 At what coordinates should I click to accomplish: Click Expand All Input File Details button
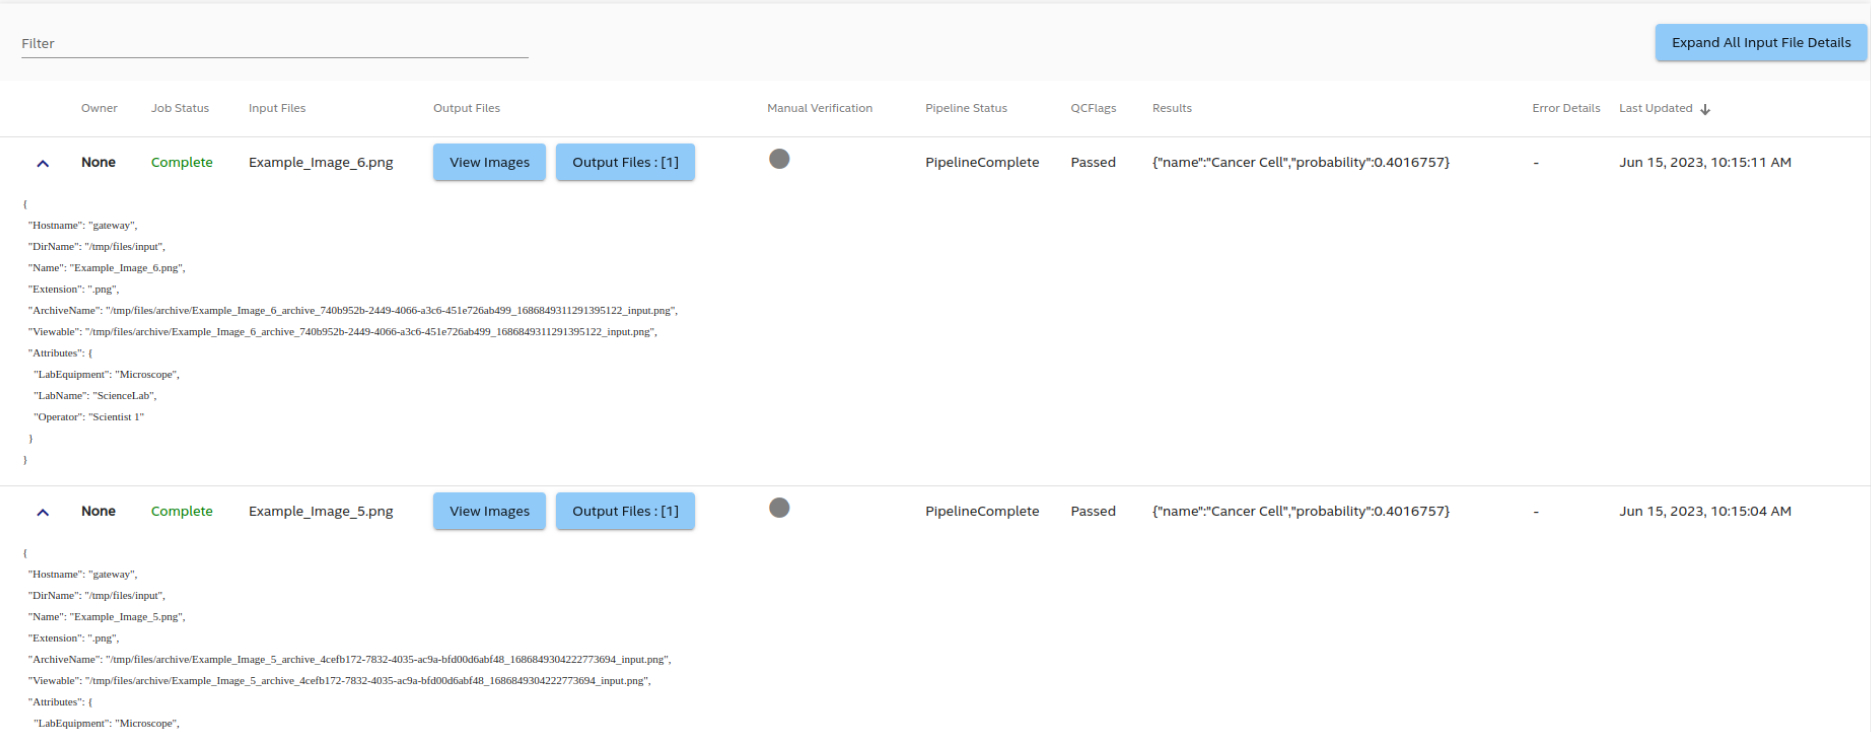(x=1760, y=43)
